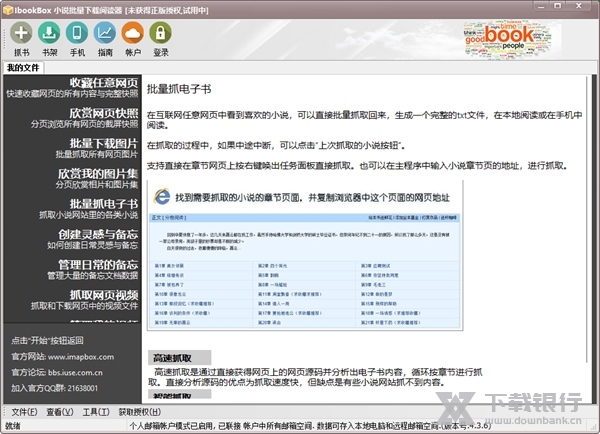Close the IbookBox window
Screen dimensions: 600x434
579,6
